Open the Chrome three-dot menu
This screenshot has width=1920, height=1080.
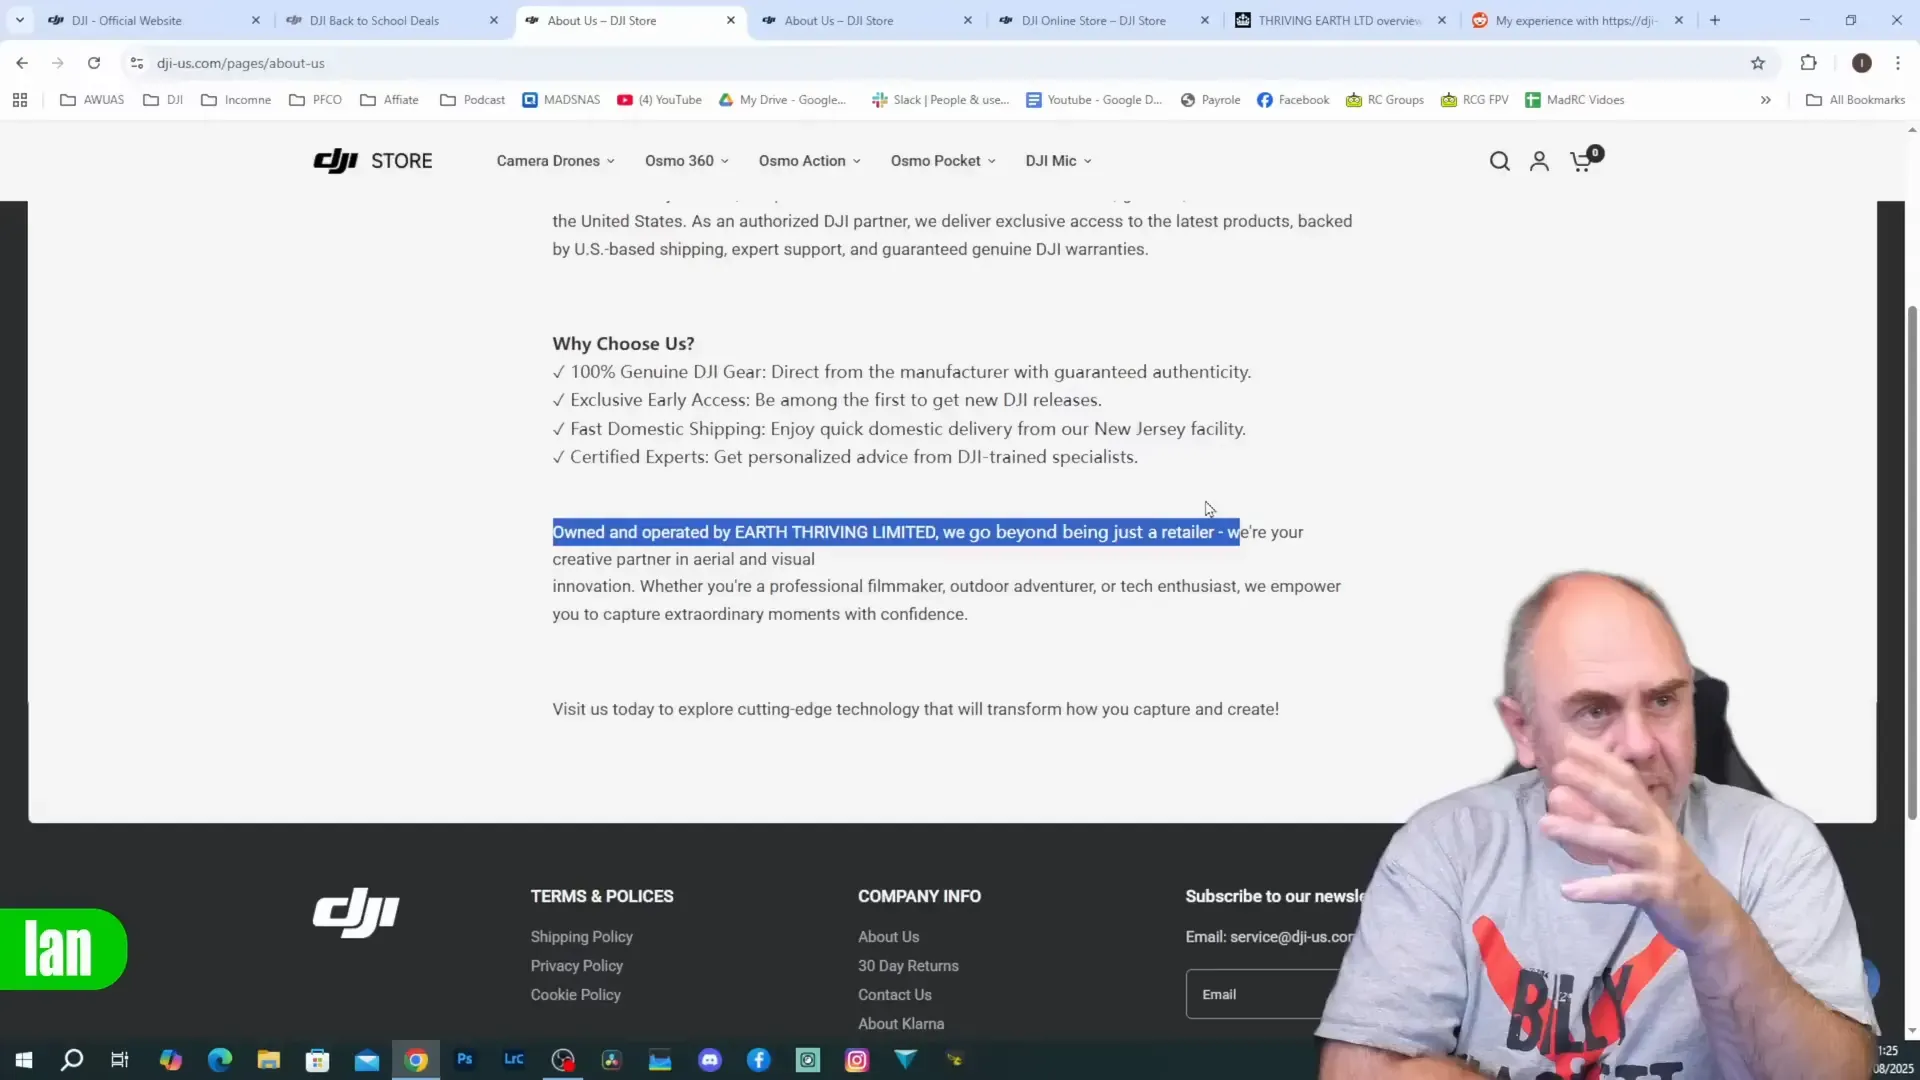coord(1898,63)
